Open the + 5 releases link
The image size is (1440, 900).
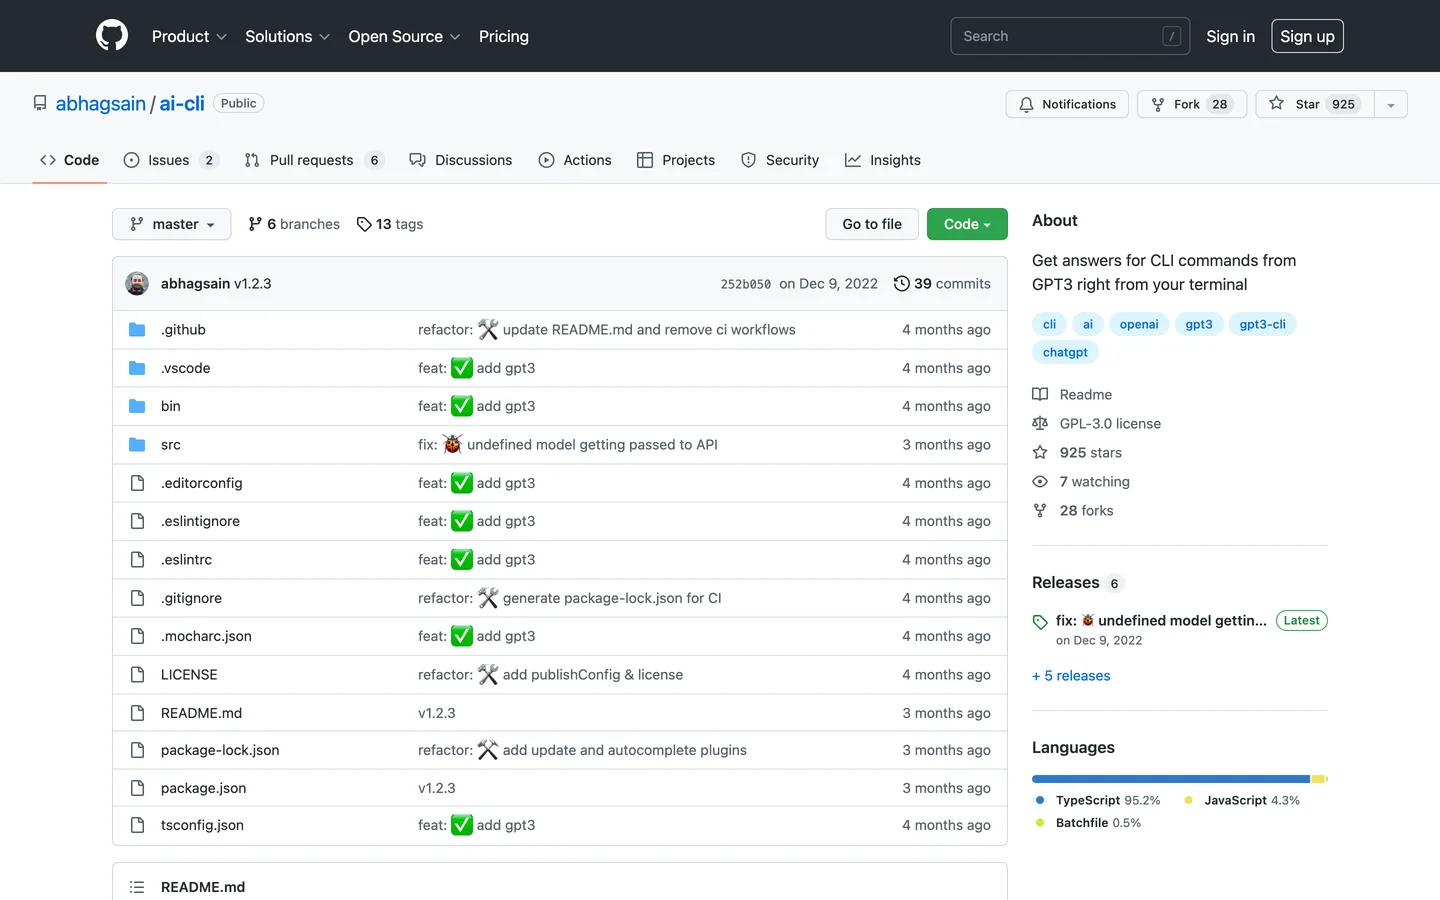tap(1071, 676)
